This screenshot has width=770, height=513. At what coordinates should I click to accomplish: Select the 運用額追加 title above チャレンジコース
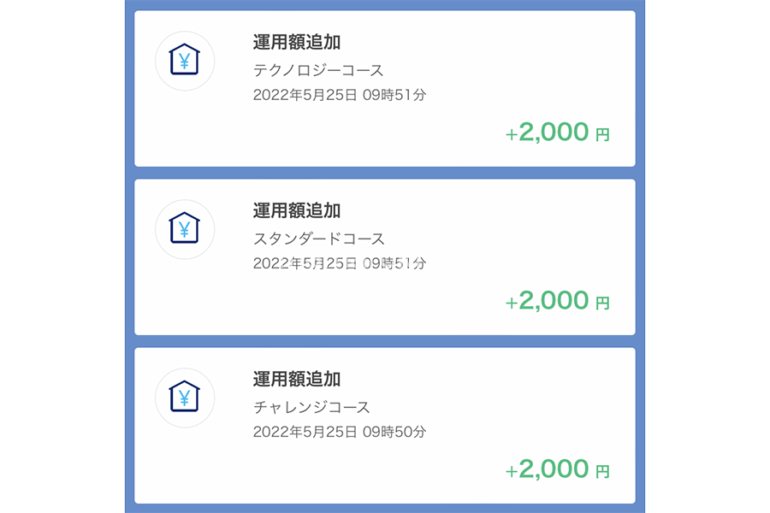[x=297, y=379]
